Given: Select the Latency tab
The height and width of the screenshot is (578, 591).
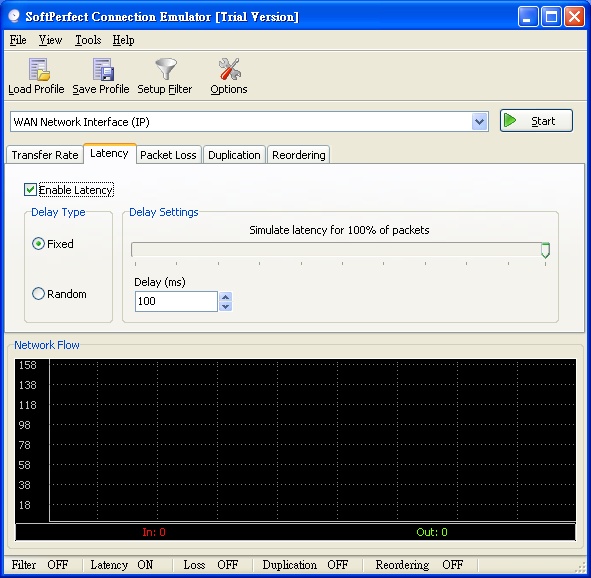Looking at the screenshot, I should tap(109, 153).
